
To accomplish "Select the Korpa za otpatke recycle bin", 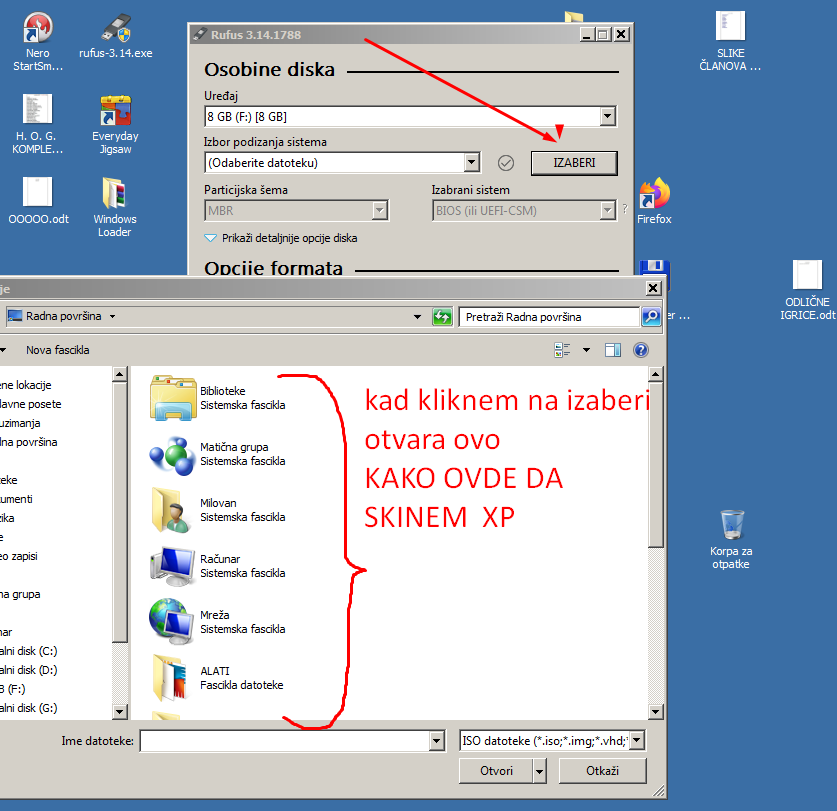I will (x=731, y=539).
